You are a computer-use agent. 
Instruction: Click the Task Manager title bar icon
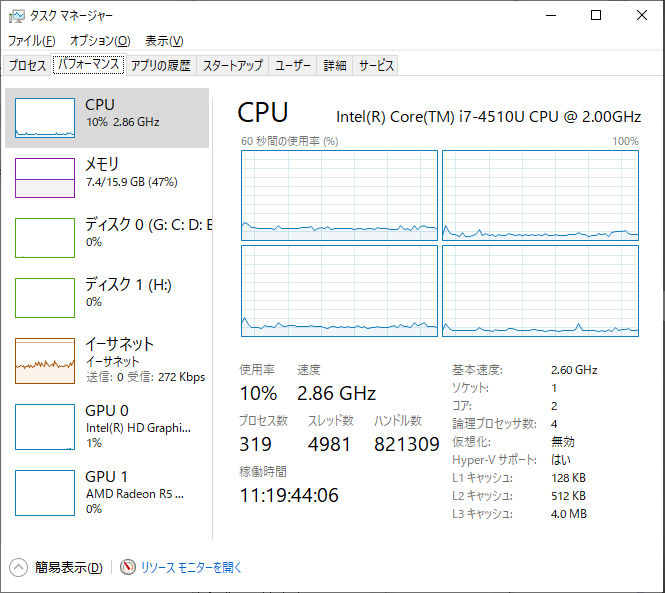[17, 16]
